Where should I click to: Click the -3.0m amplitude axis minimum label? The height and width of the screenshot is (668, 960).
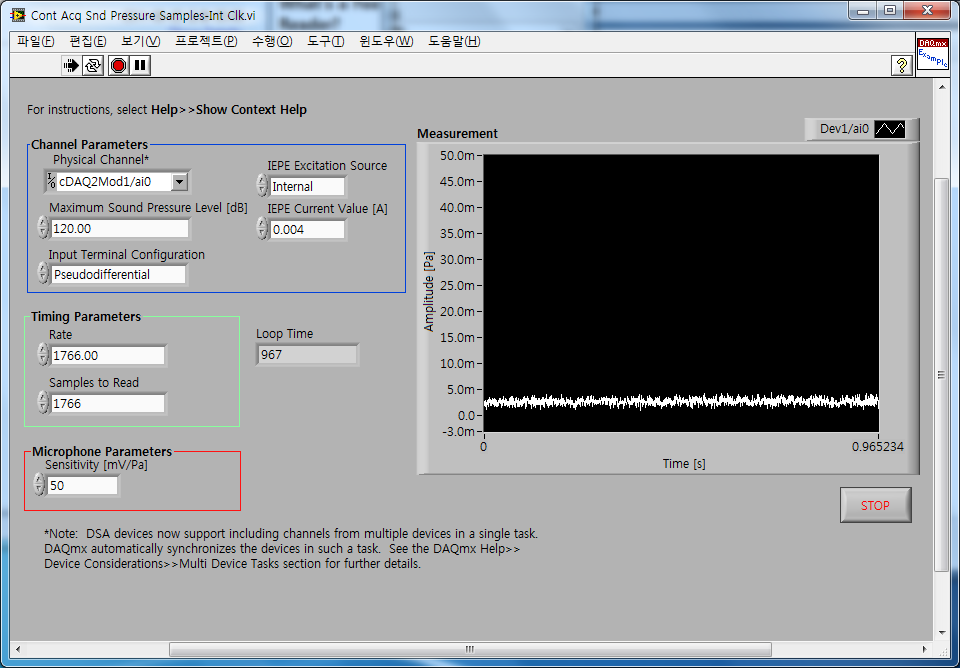[x=457, y=431]
